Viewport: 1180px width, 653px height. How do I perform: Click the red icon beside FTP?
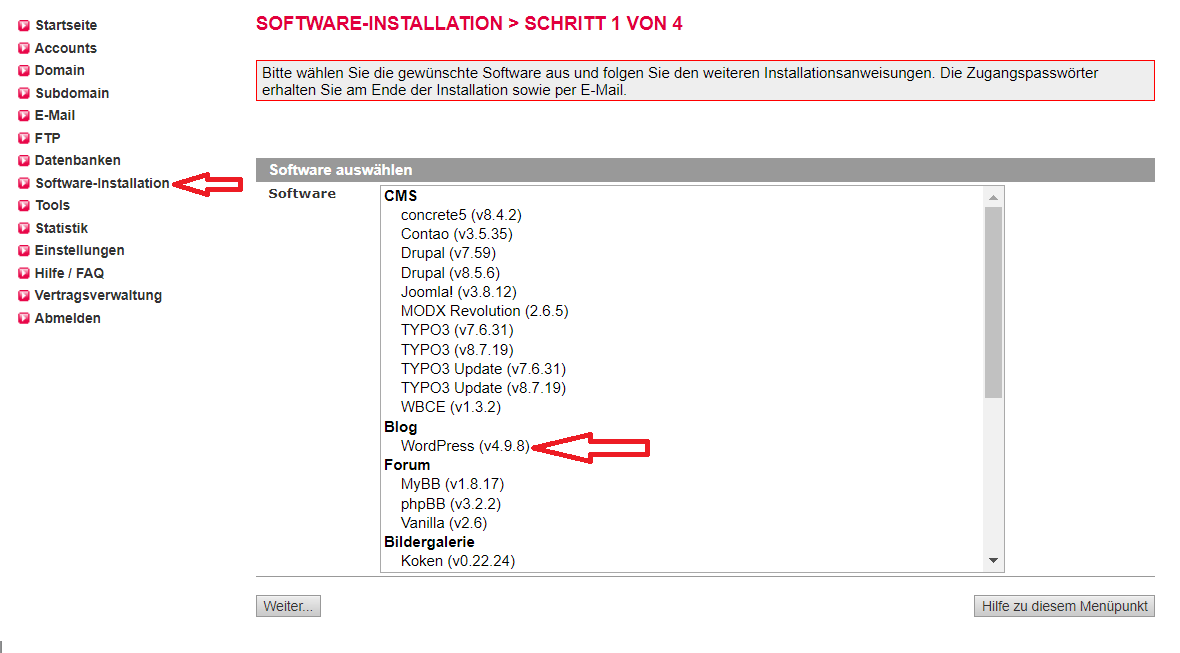(x=24, y=138)
